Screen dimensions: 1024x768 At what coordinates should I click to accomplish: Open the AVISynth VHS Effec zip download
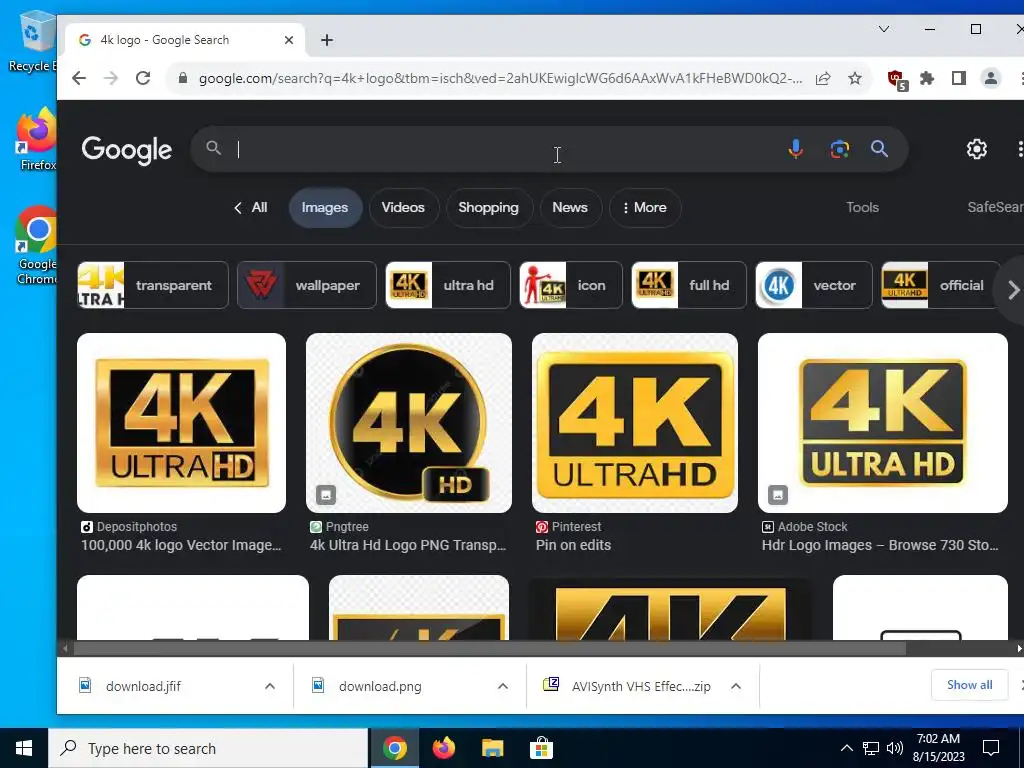click(641, 686)
